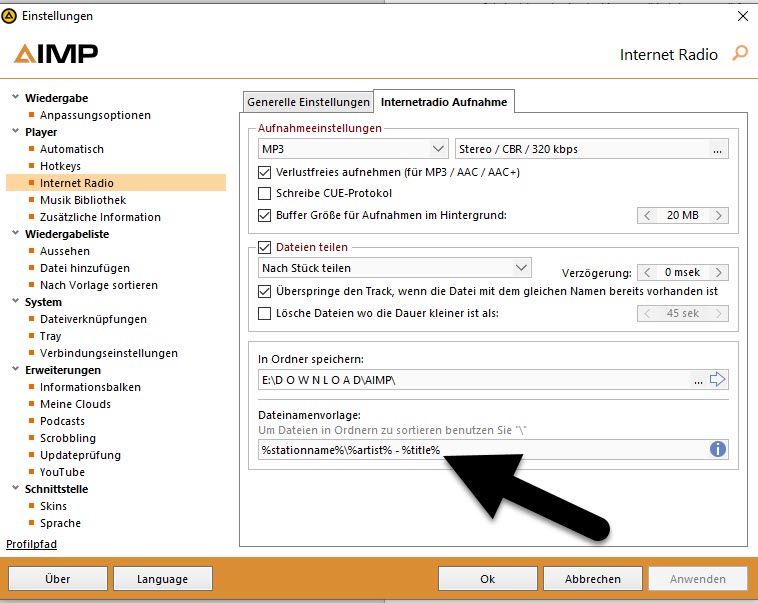Open the Profilpfad link

(31, 544)
